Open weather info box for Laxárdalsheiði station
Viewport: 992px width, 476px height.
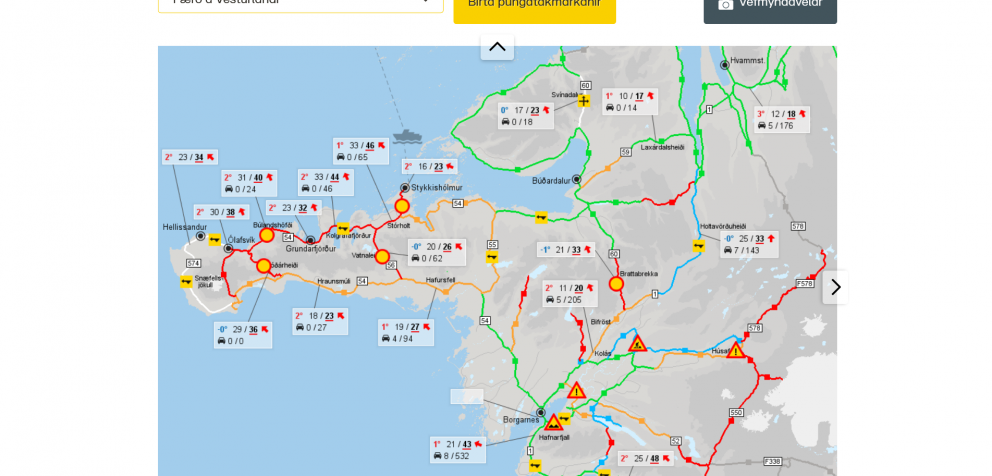click(630, 102)
